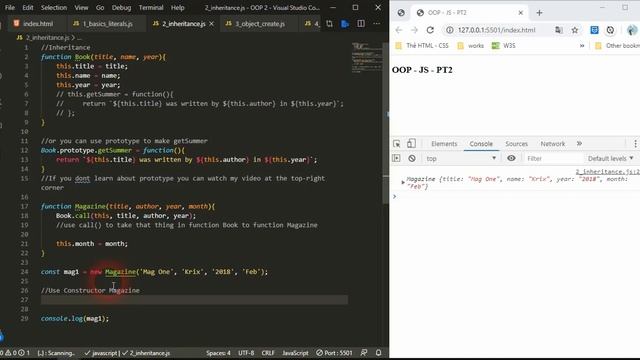Click the Chrome forward arrow
640x360 pixels.
(x=414, y=30)
